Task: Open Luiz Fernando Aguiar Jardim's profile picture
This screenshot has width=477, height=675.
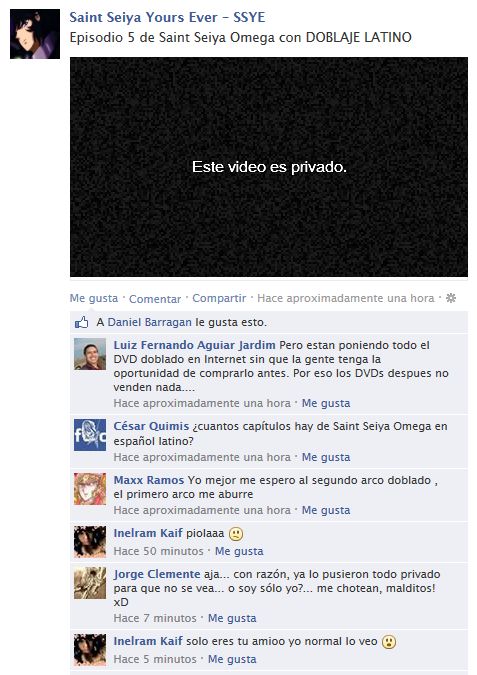Action: pos(90,354)
